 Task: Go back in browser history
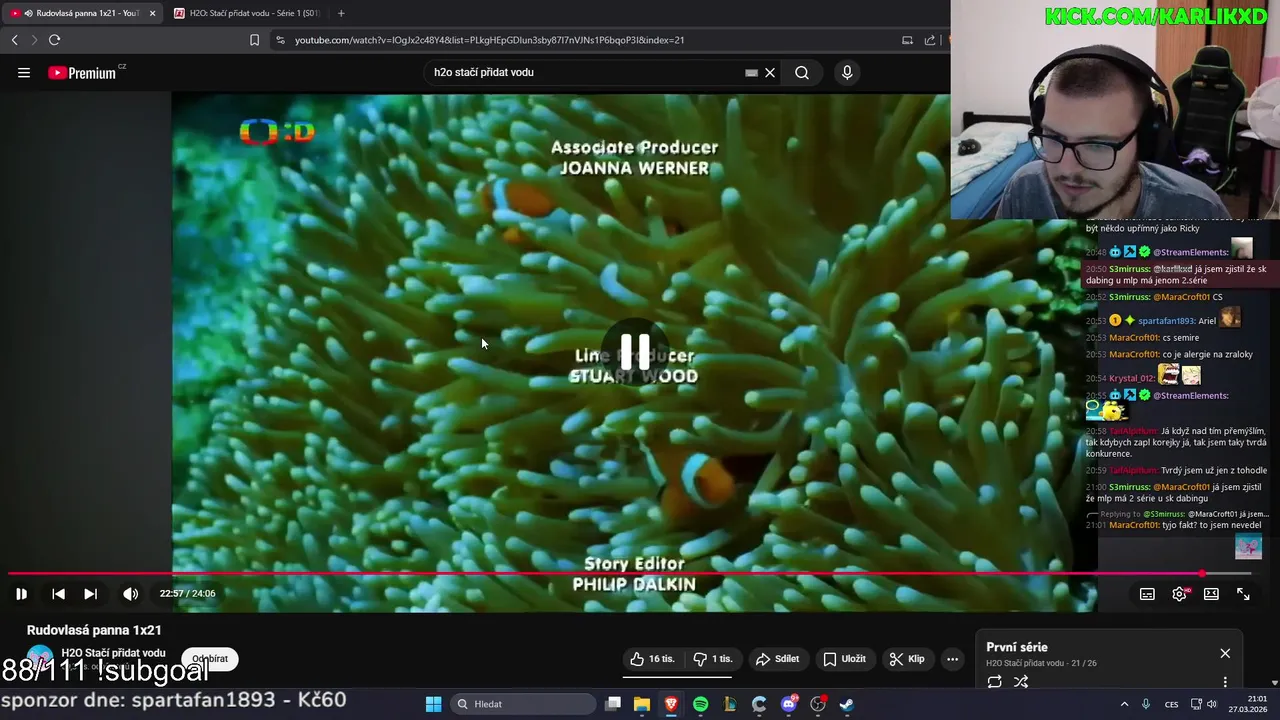pos(14,40)
